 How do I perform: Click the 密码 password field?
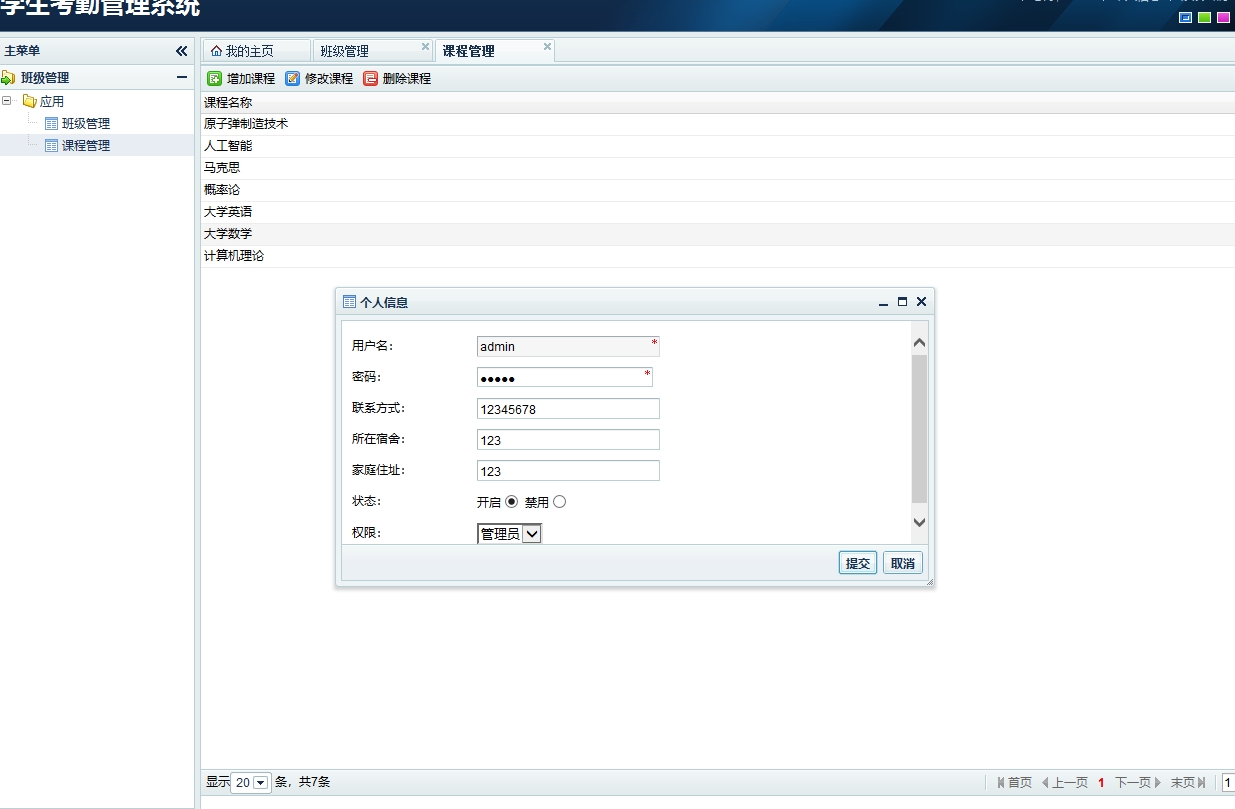coord(565,377)
